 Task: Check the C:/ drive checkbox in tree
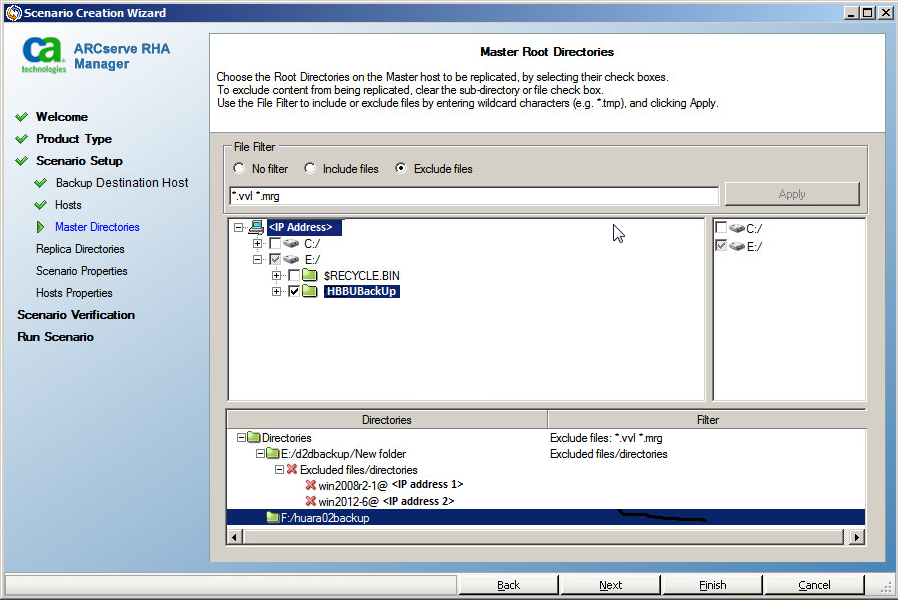275,243
